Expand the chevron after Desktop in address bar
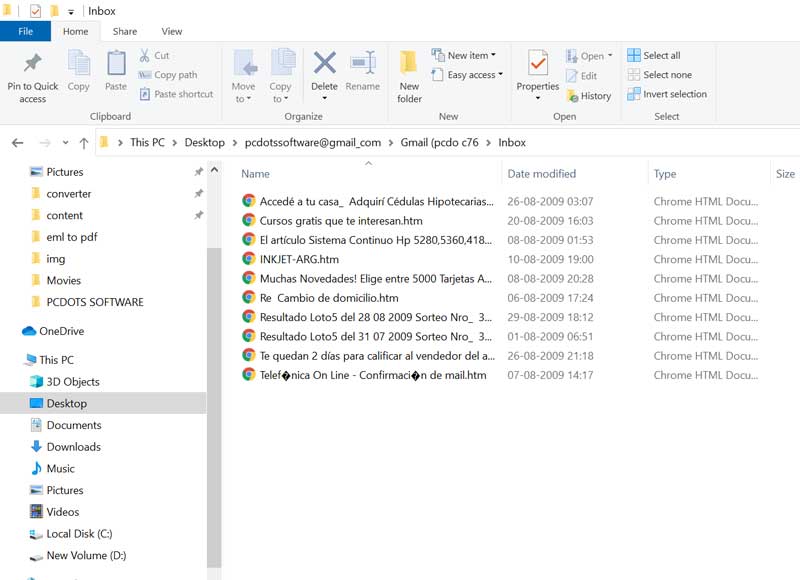 click(235, 143)
